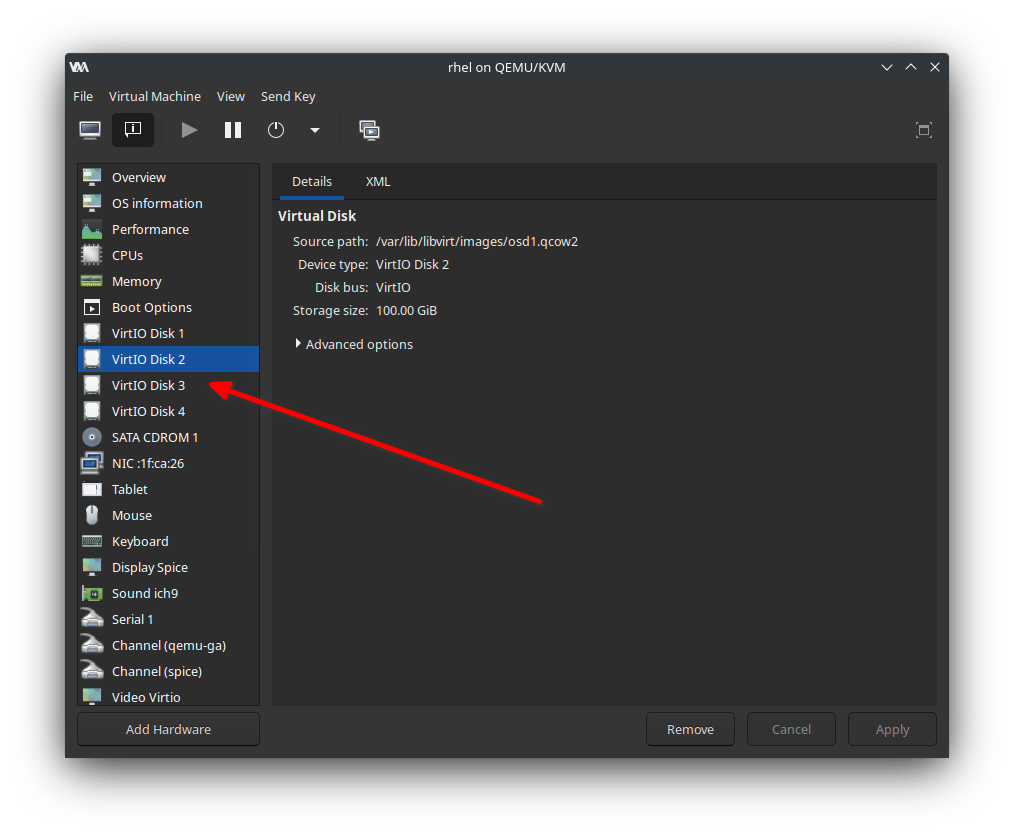Select VirtIO Disk 3 in hardware list
The image size is (1014, 835).
coord(168,385)
